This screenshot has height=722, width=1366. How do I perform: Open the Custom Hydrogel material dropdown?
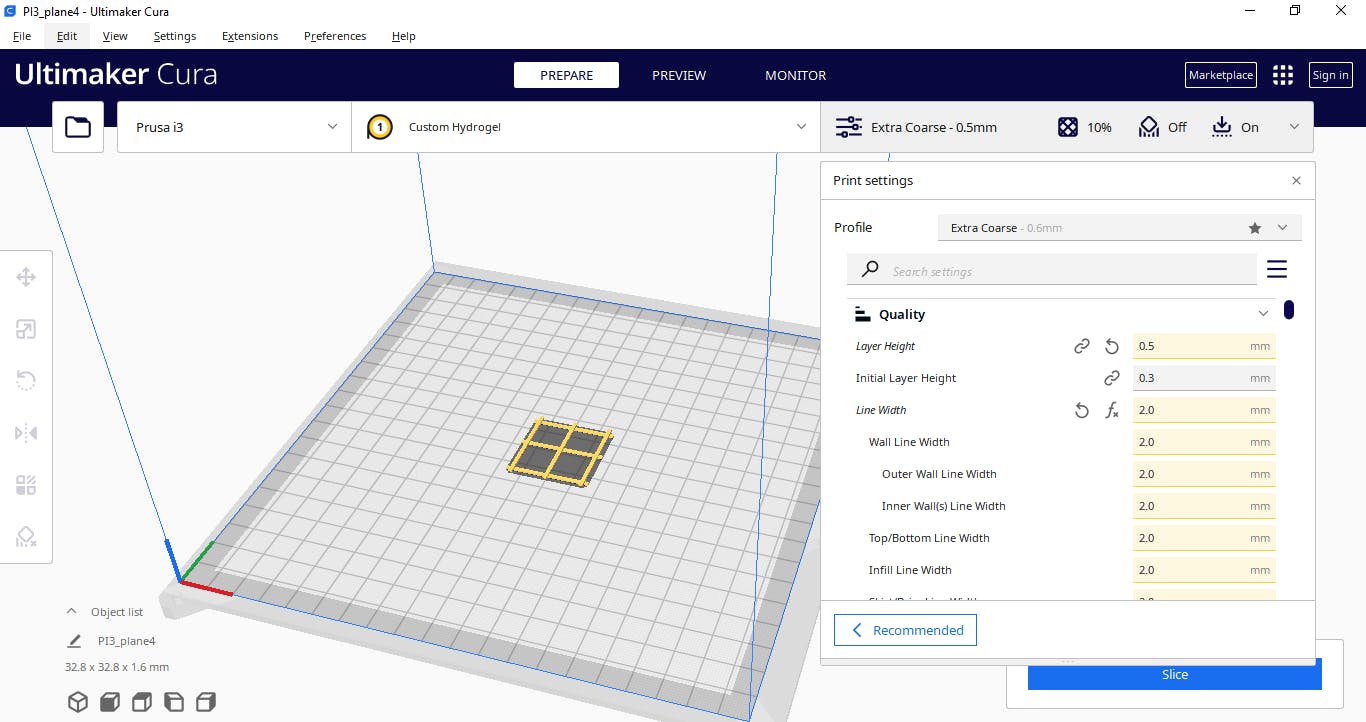(586, 127)
